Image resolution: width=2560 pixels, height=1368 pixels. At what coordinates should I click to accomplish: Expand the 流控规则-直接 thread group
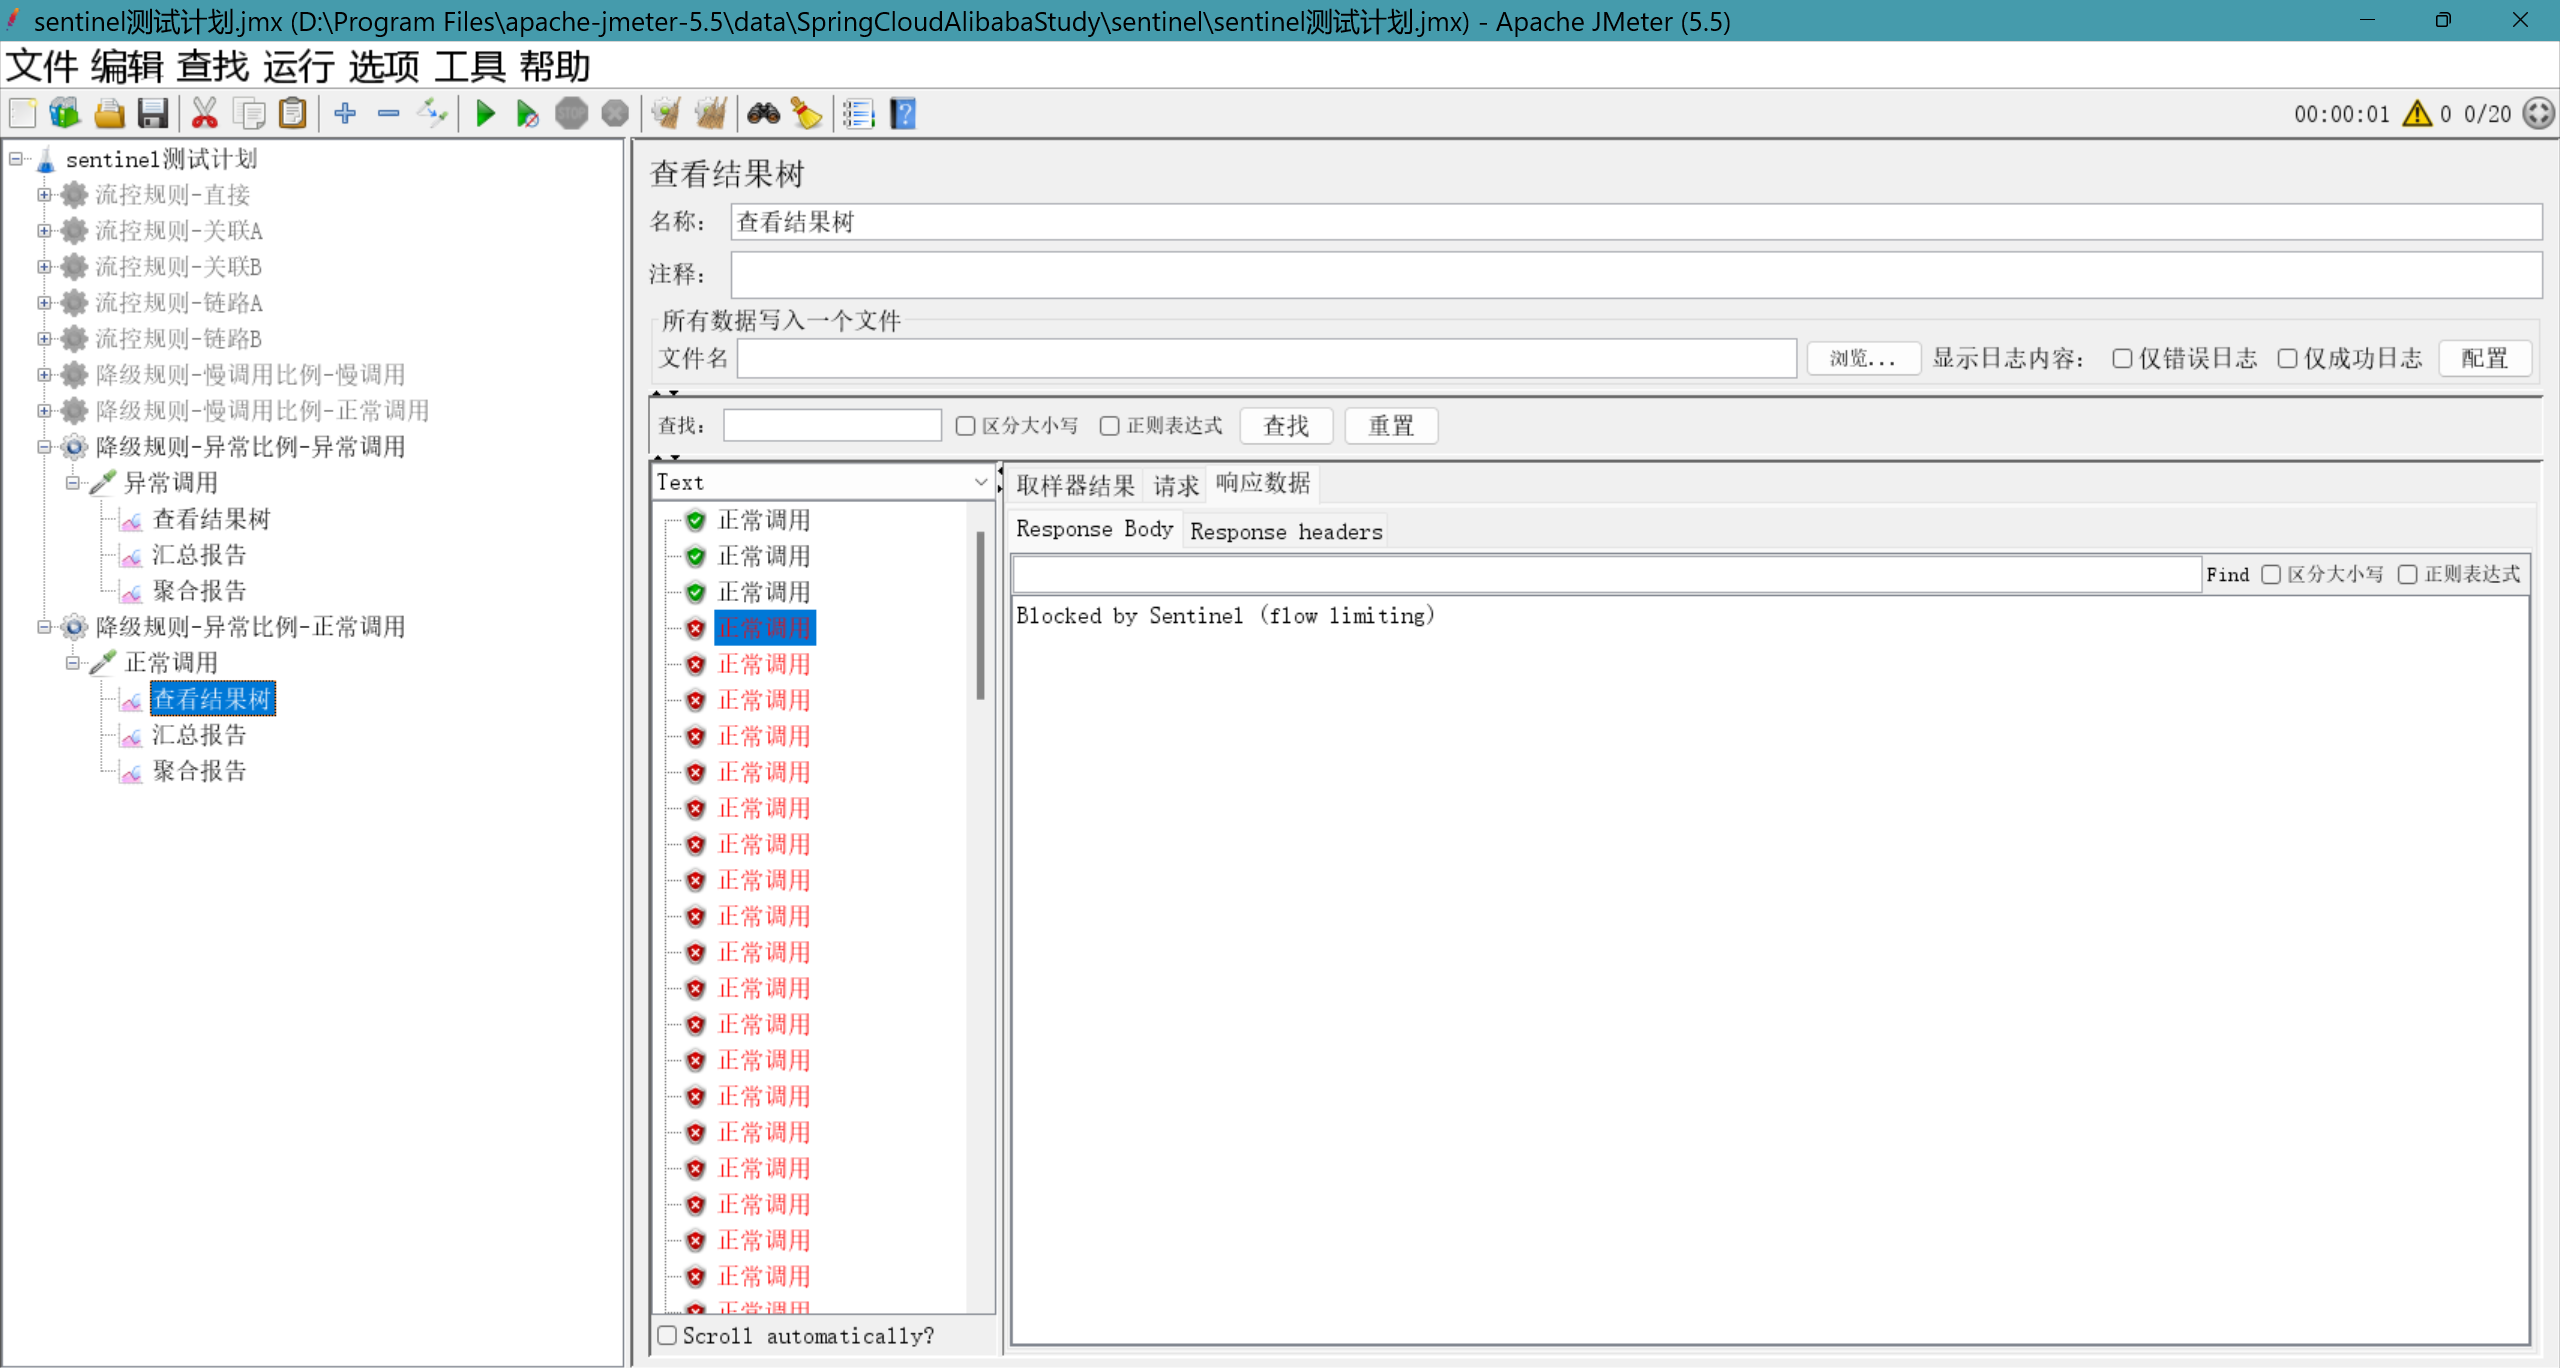[x=44, y=195]
